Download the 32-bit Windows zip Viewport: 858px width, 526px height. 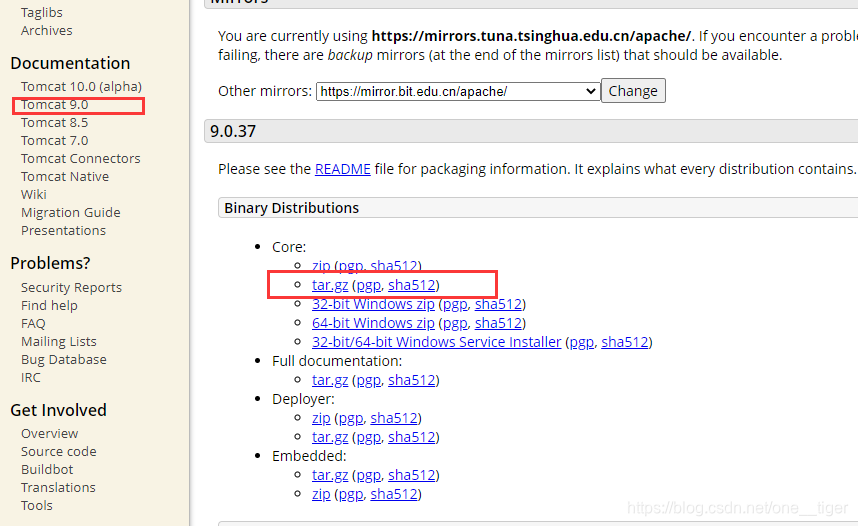373,304
